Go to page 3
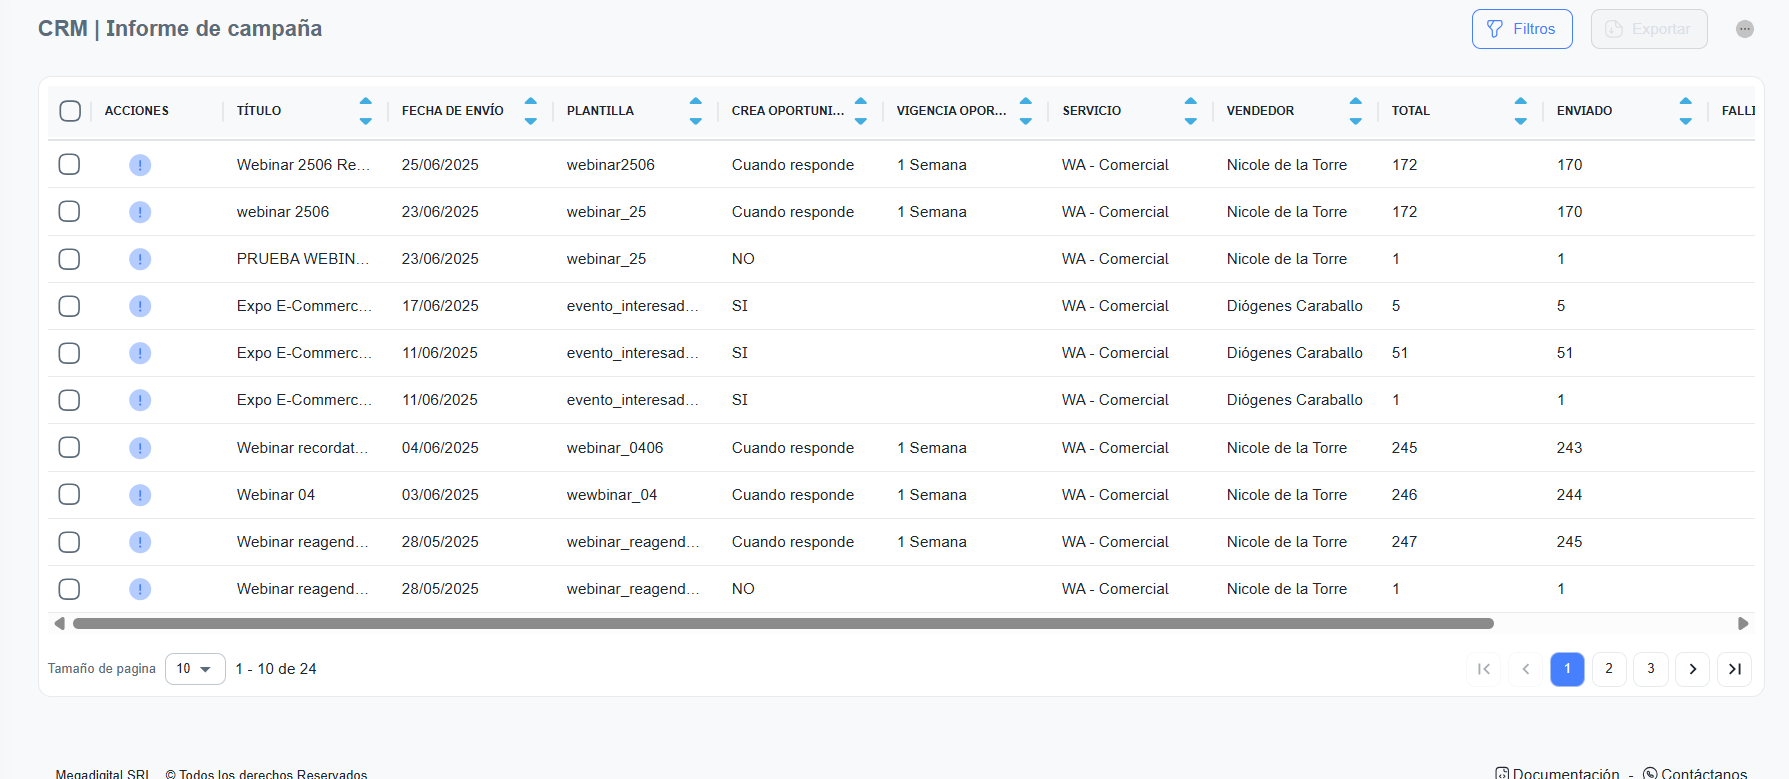The width and height of the screenshot is (1789, 779). pyautogui.click(x=1651, y=669)
